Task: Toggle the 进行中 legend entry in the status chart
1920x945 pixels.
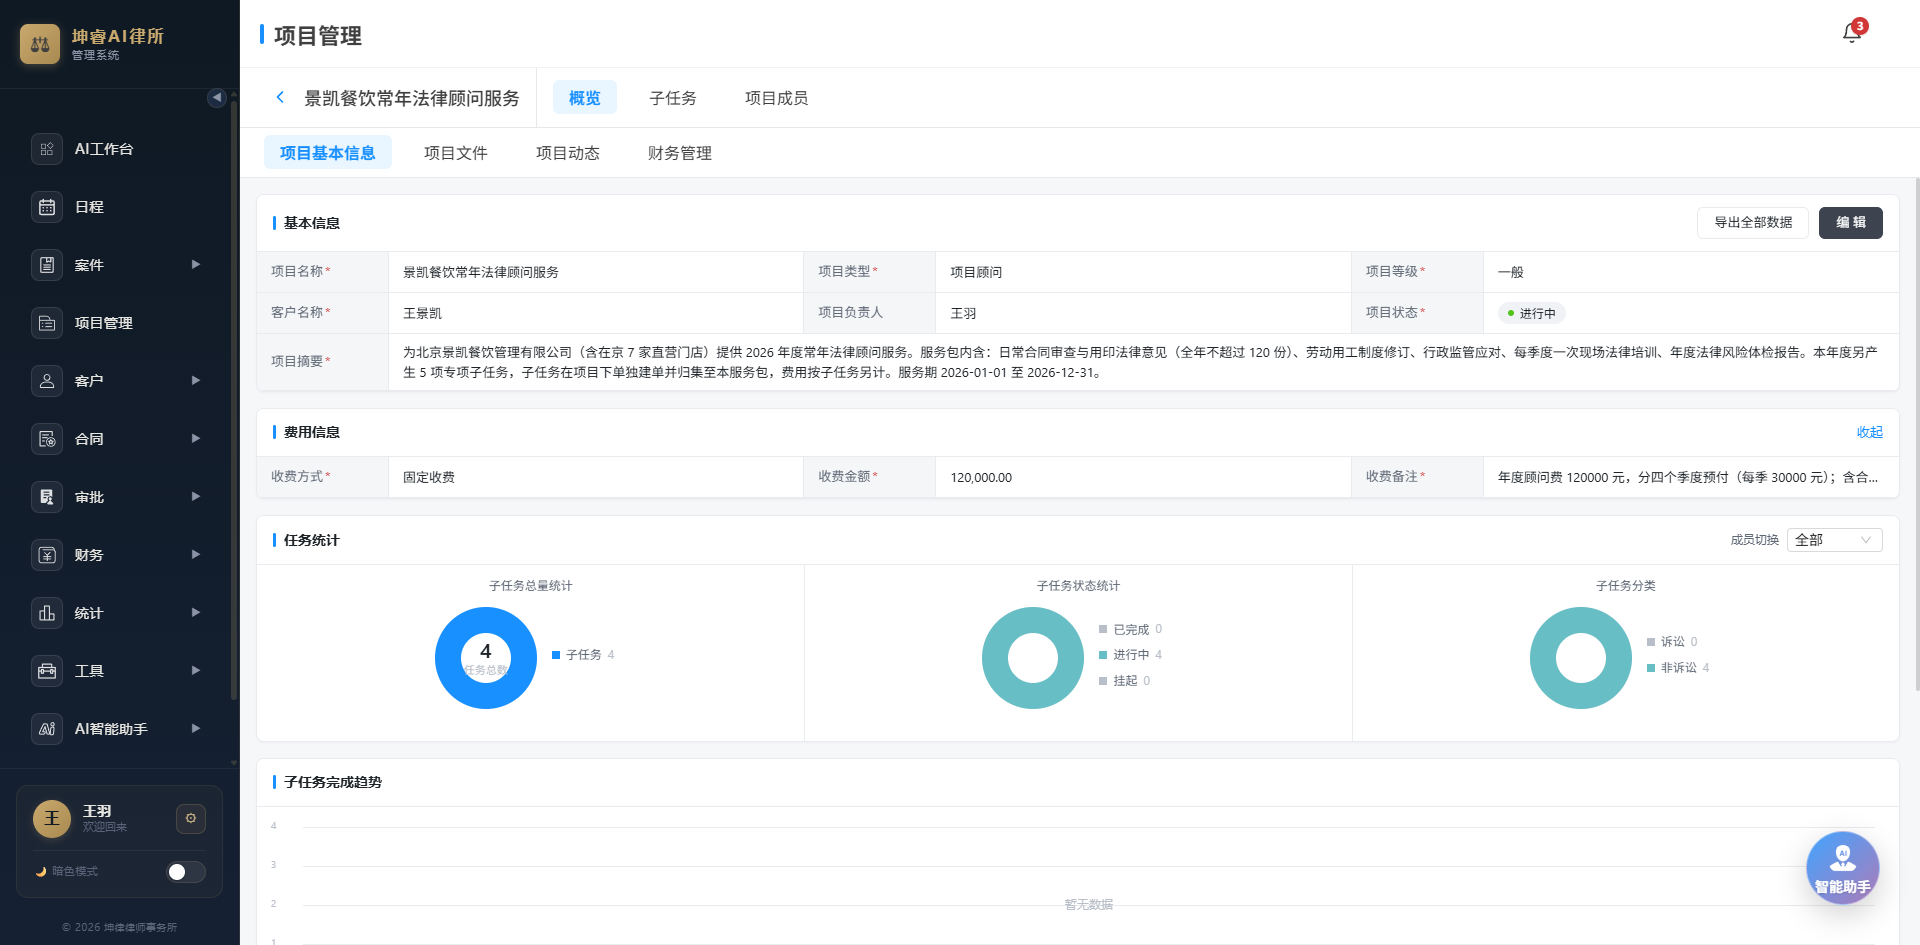Action: 1130,655
